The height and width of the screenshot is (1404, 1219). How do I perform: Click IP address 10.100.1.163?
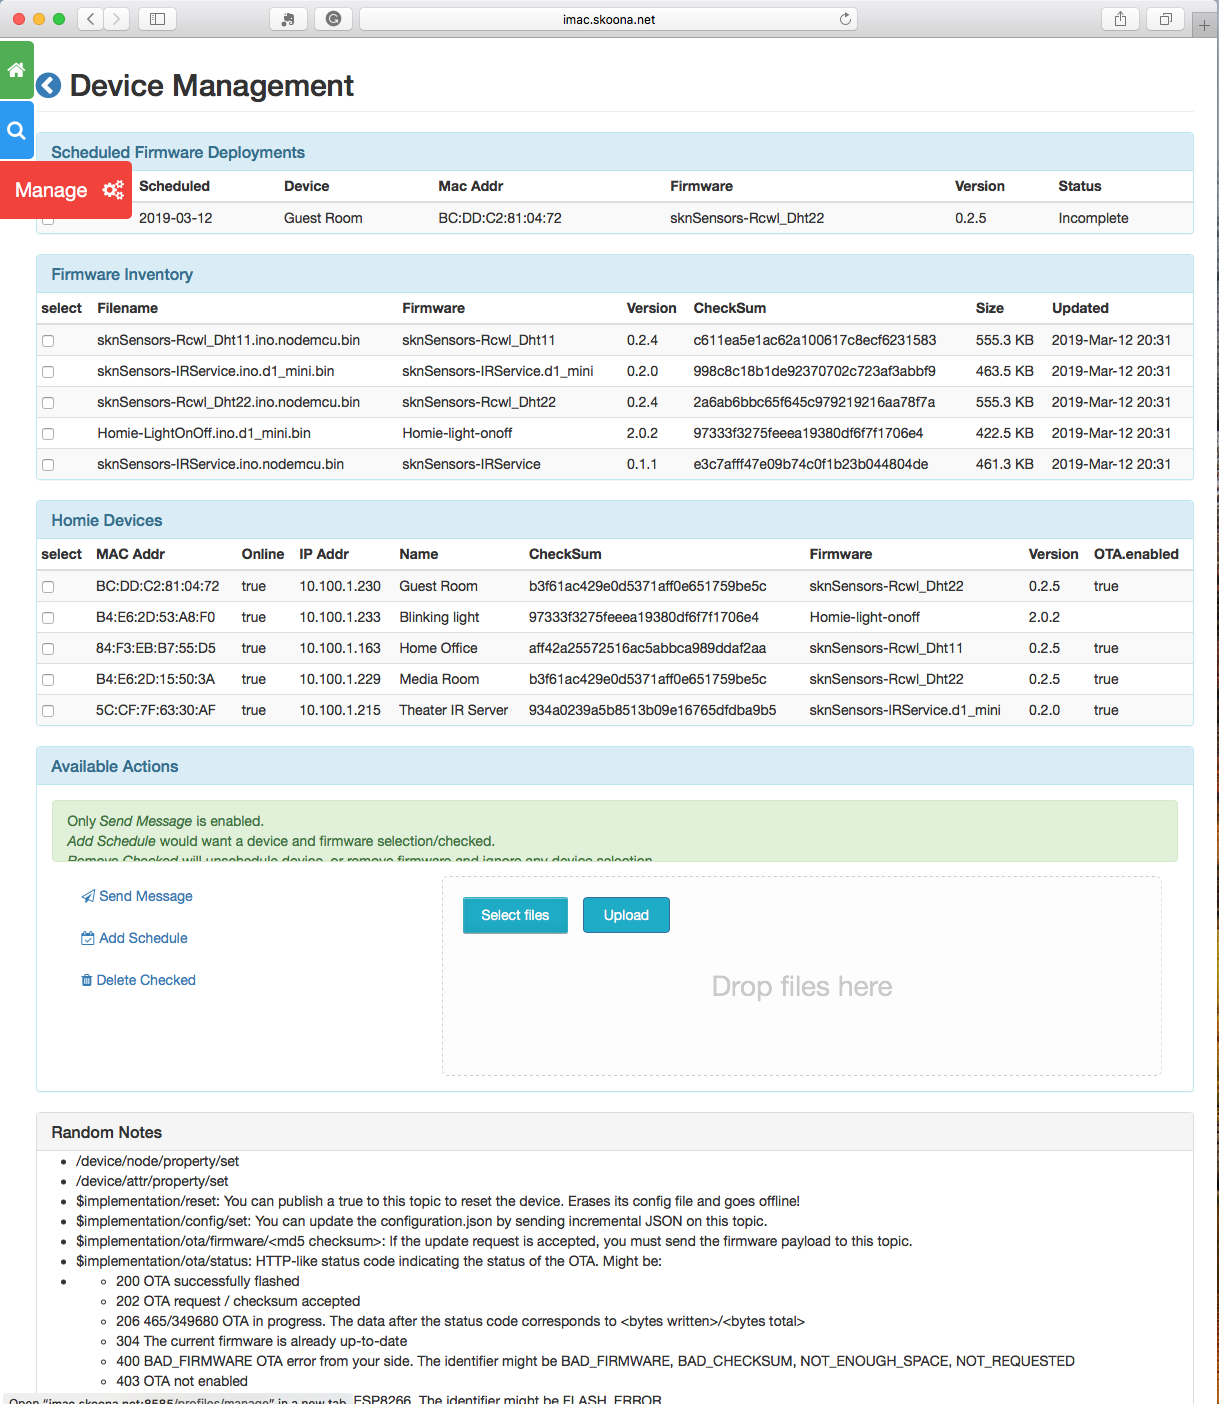coord(340,648)
